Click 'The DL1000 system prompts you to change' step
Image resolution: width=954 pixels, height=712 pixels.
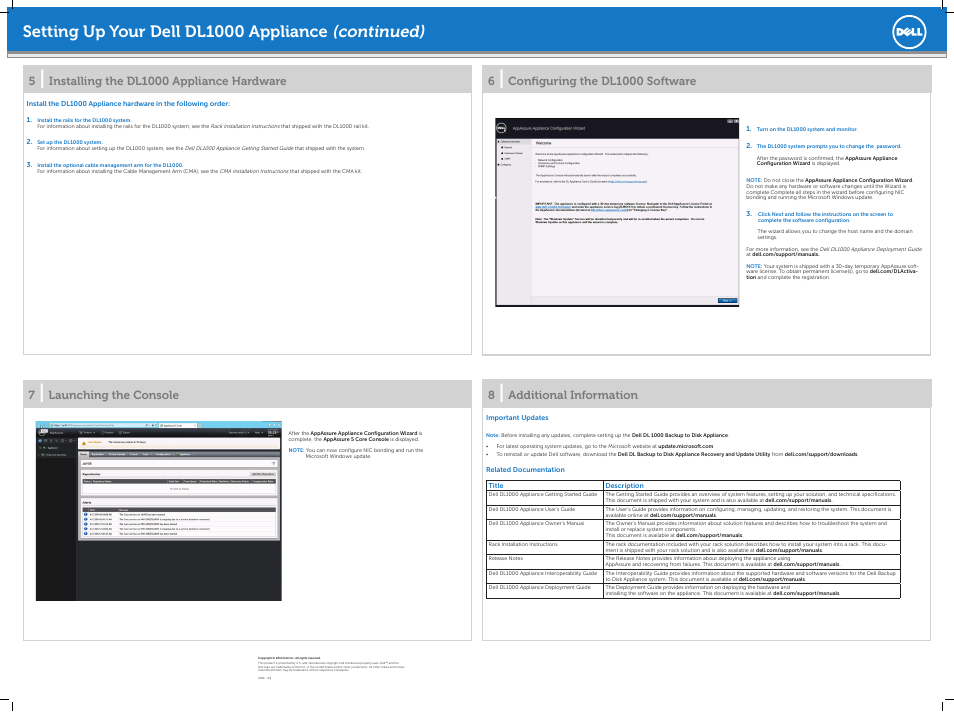829,146
